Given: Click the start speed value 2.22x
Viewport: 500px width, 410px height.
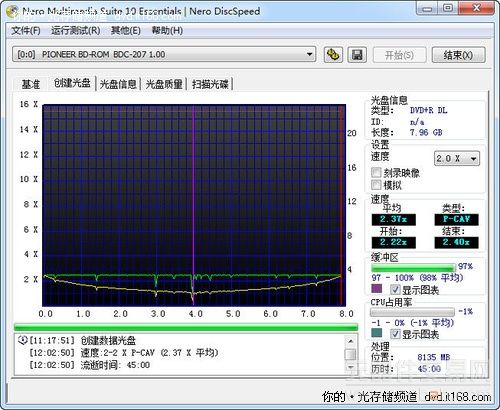Looking at the screenshot, I should (394, 242).
